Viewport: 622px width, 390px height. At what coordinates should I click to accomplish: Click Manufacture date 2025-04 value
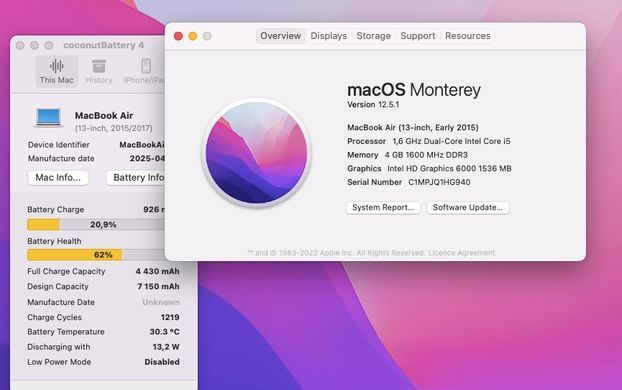[147, 158]
